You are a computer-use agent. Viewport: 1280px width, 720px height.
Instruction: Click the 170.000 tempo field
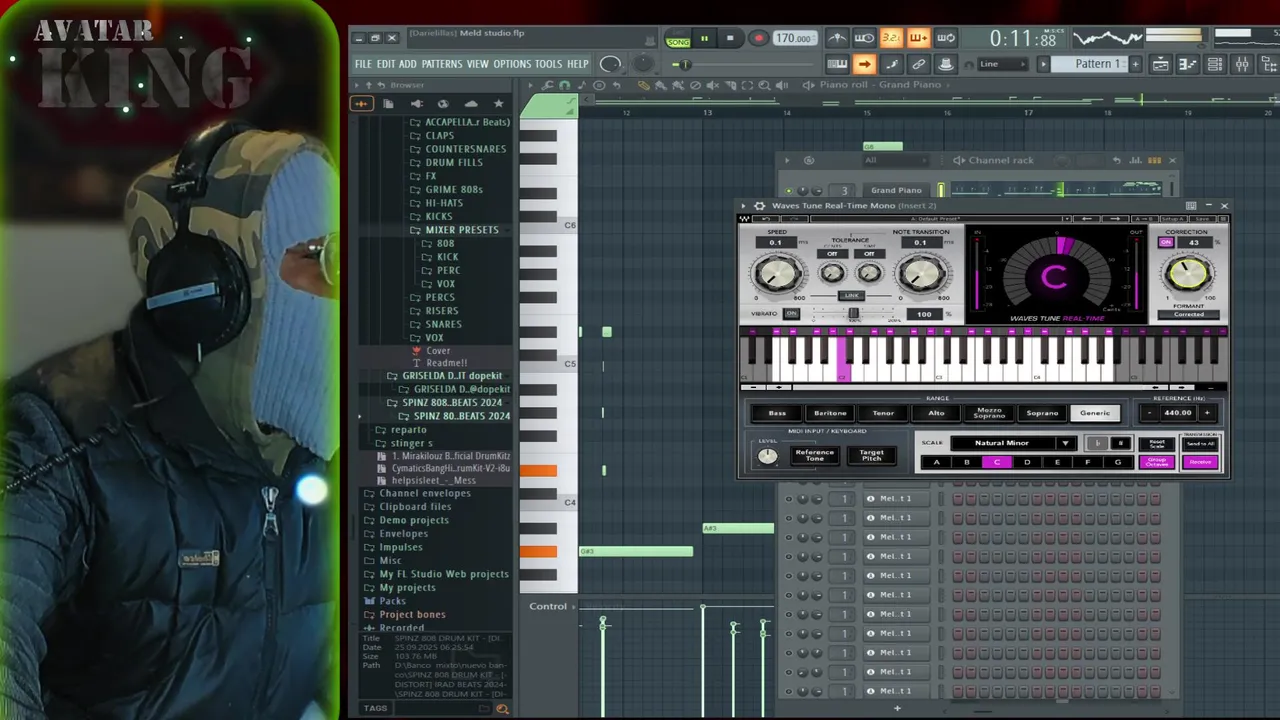(793, 39)
